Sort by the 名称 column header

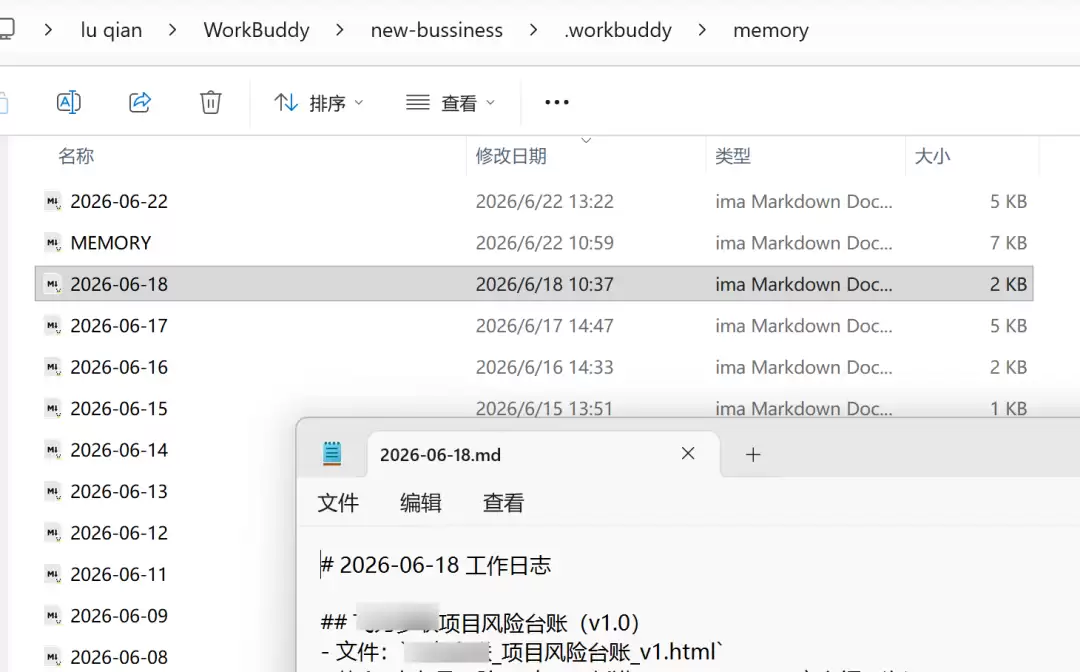76,156
